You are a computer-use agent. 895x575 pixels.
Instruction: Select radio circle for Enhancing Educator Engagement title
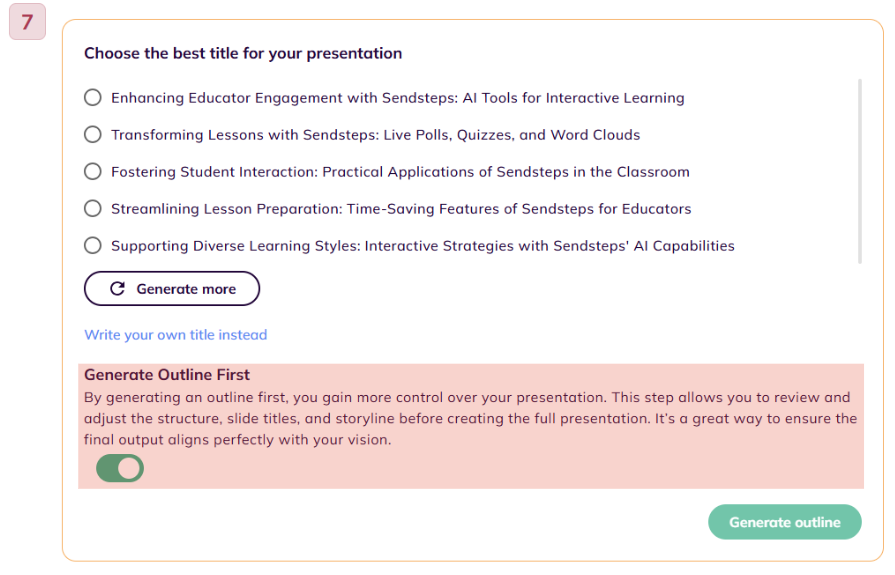point(92,97)
